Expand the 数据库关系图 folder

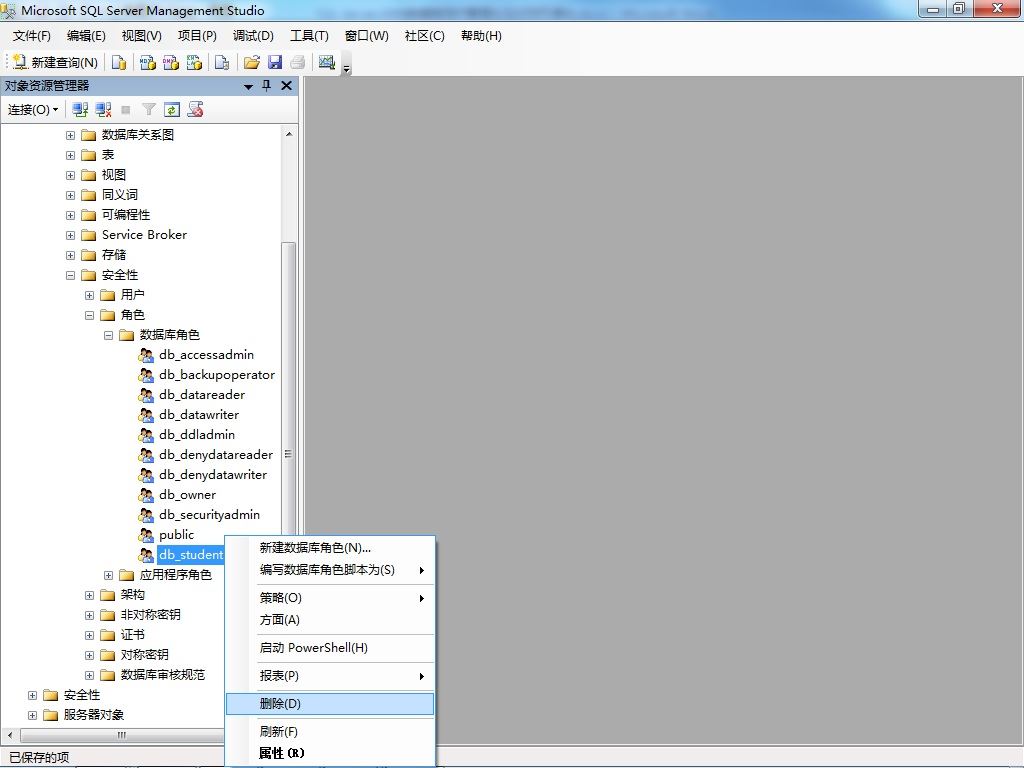click(71, 136)
